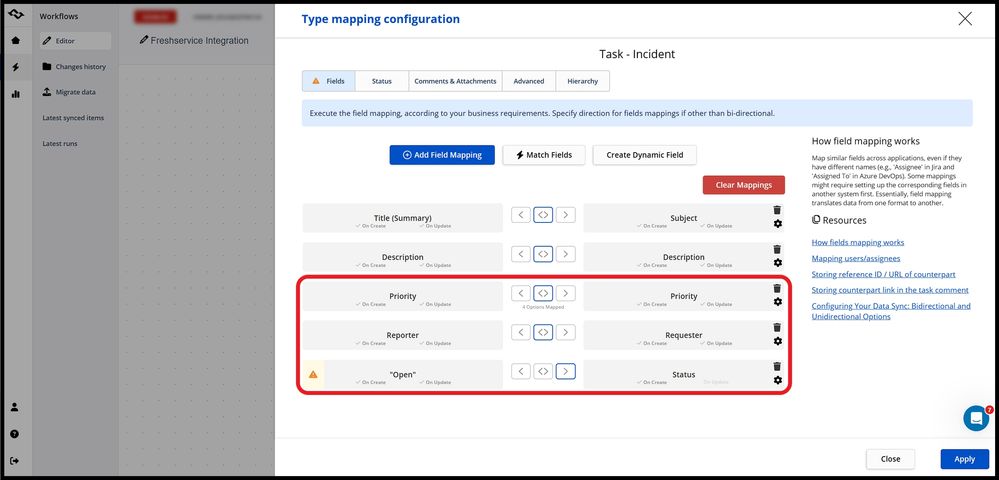Image resolution: width=999 pixels, height=480 pixels.
Task: Delete the Priority field mapping
Action: [x=777, y=288]
